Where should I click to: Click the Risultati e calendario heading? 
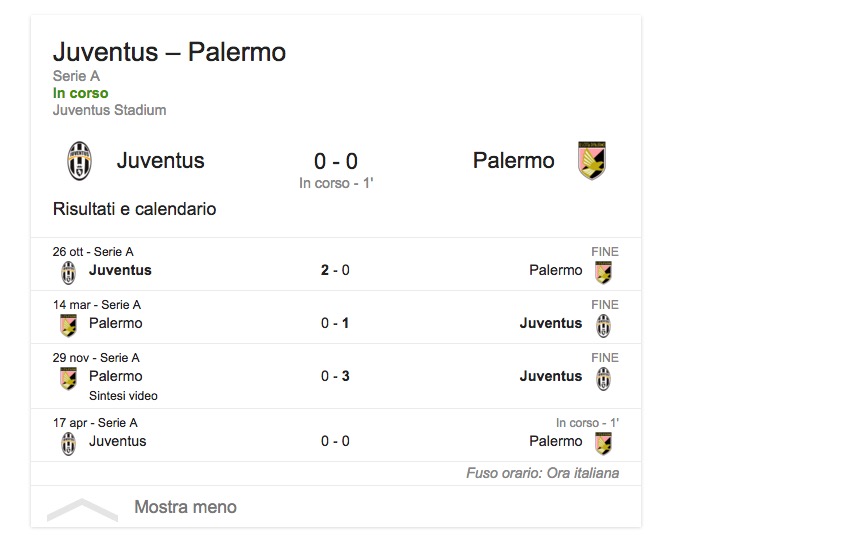pos(134,209)
